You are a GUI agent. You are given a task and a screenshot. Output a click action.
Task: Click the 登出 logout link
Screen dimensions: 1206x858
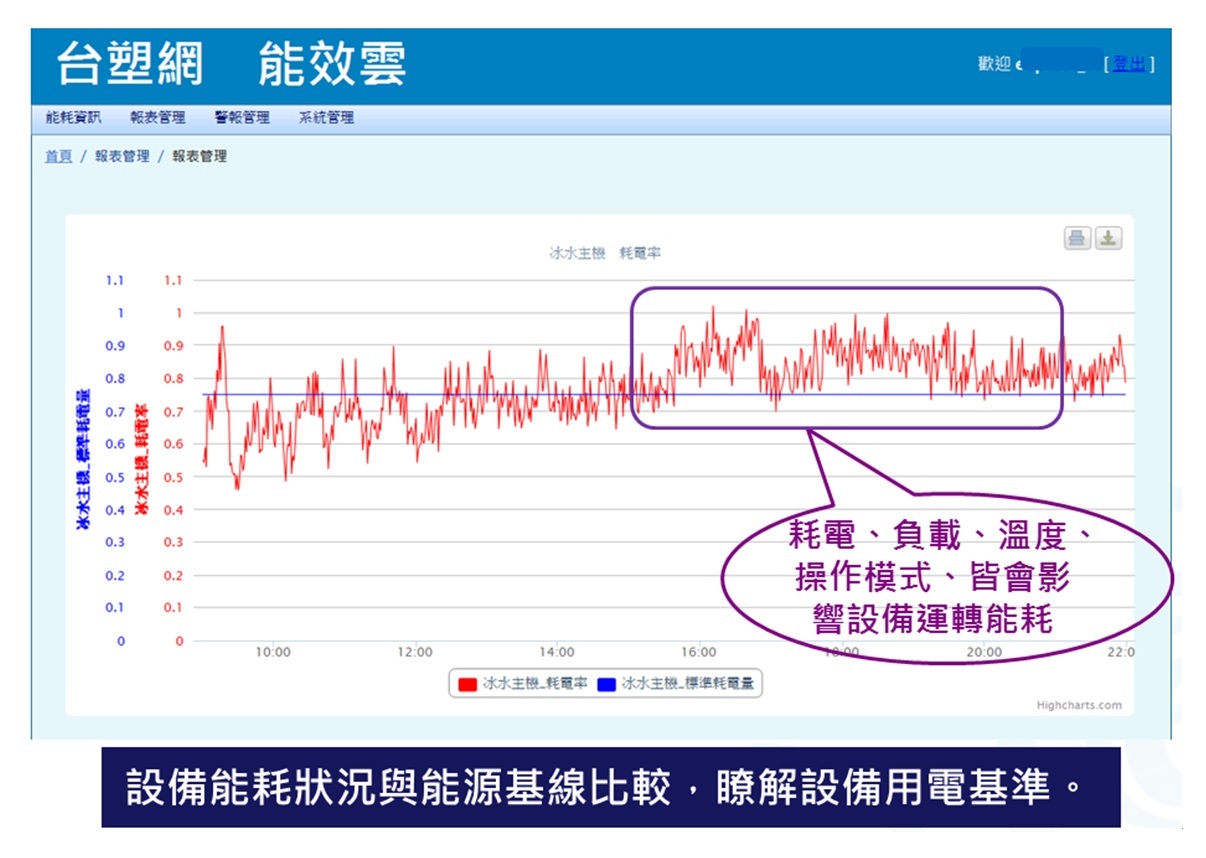pyautogui.click(x=1128, y=65)
